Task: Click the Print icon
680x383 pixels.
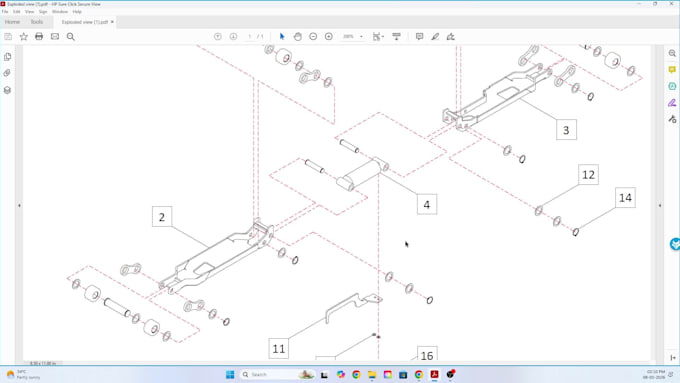Action: coord(39,36)
